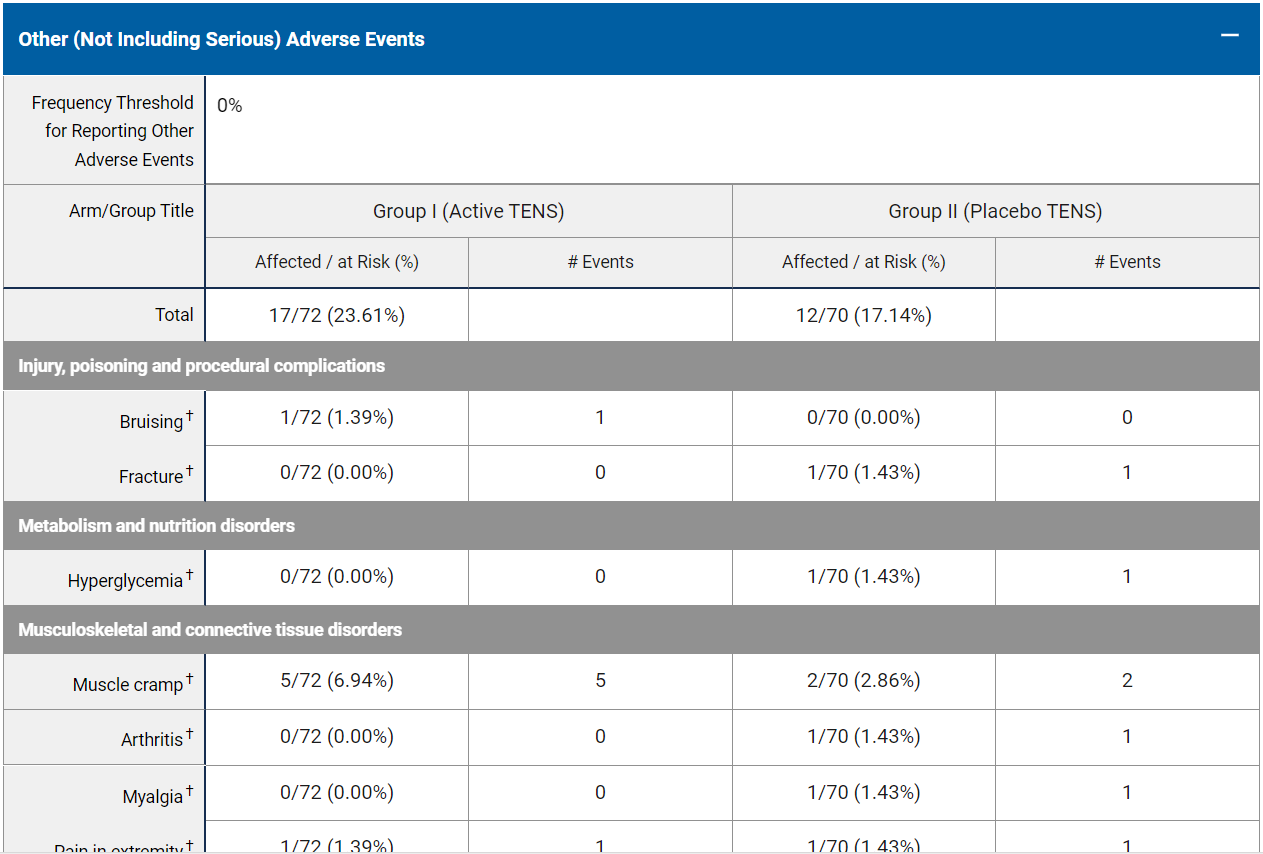Click the 12/70 (17.14%) total cell

(864, 315)
